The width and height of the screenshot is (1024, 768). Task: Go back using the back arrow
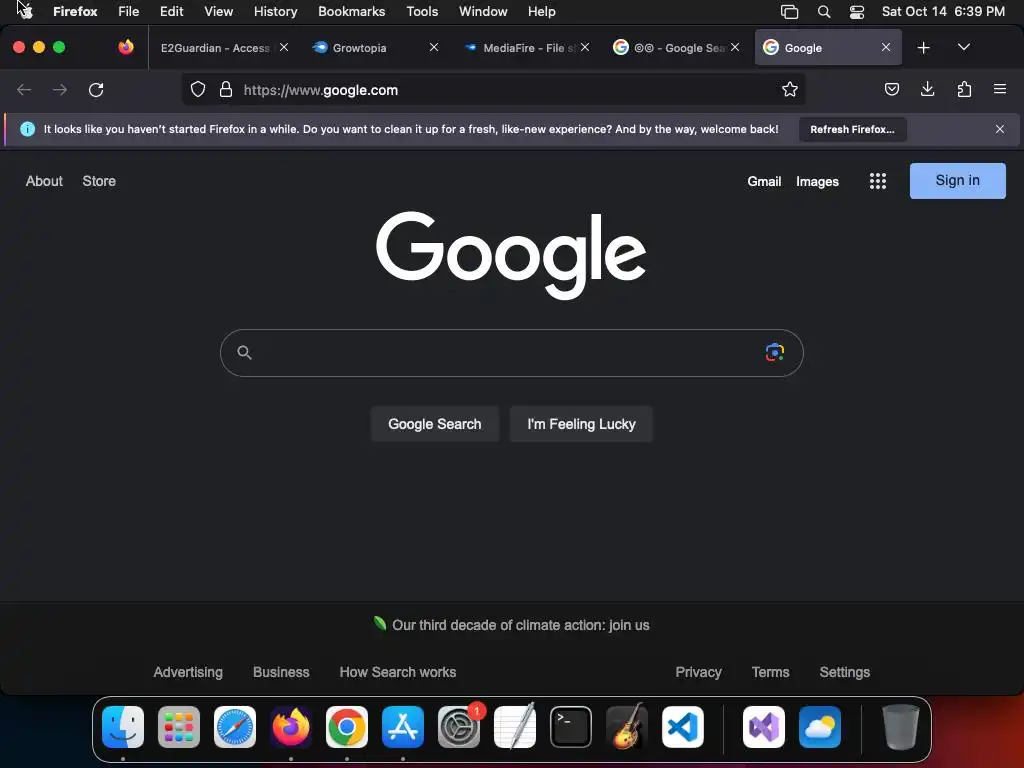[24, 89]
